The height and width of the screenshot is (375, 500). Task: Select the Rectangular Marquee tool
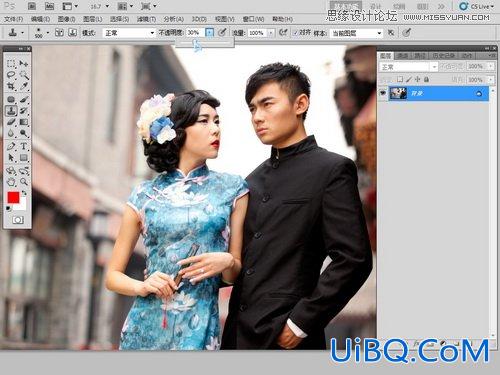[x=11, y=64]
